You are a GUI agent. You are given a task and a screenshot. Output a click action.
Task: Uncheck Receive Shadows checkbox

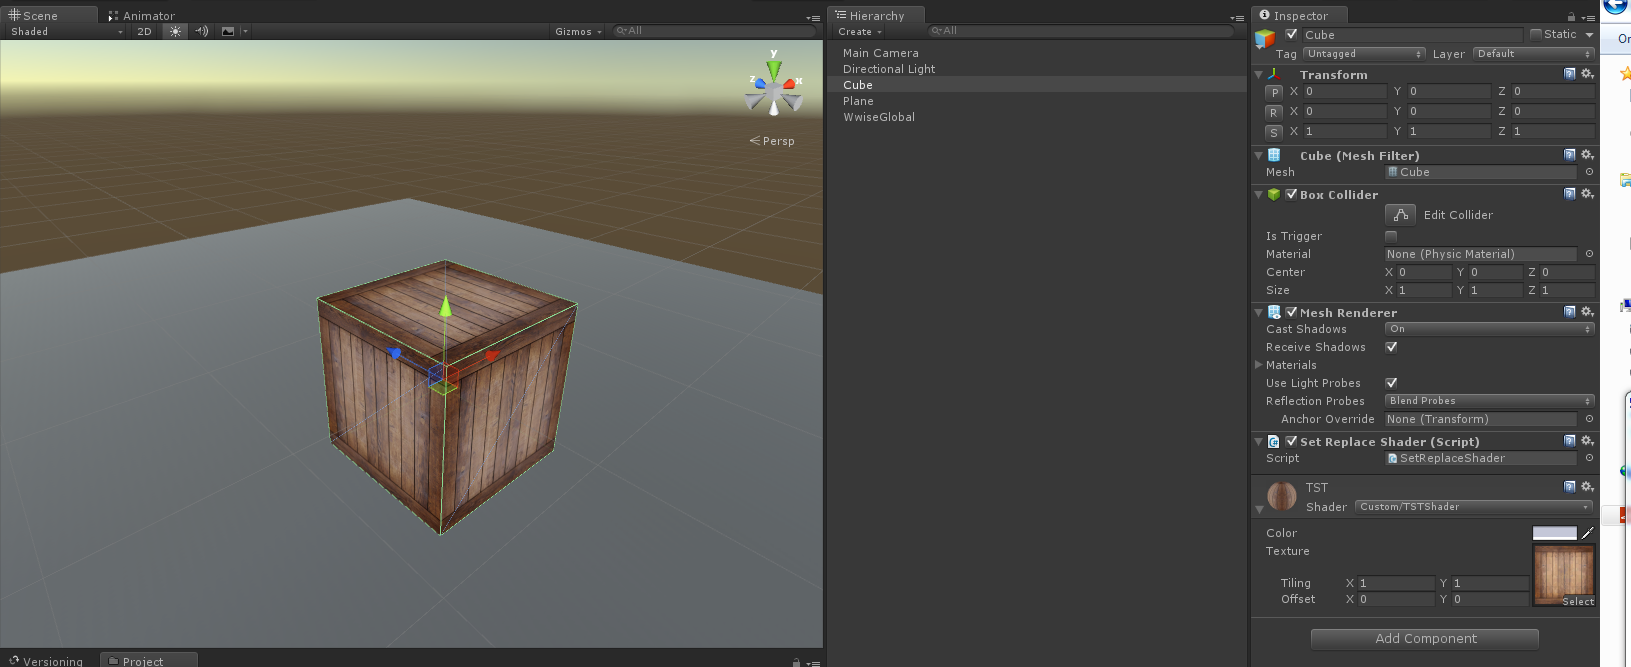coord(1391,347)
